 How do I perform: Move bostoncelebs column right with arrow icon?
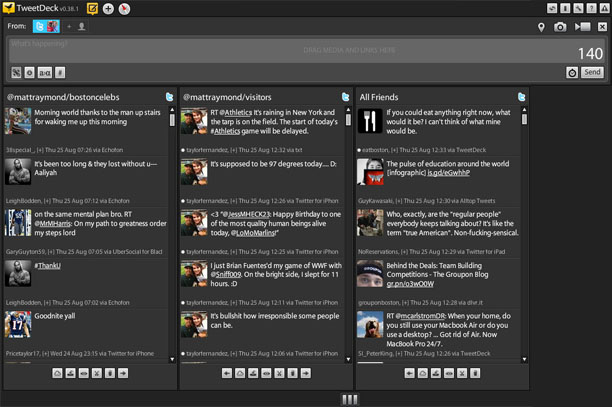(x=123, y=373)
